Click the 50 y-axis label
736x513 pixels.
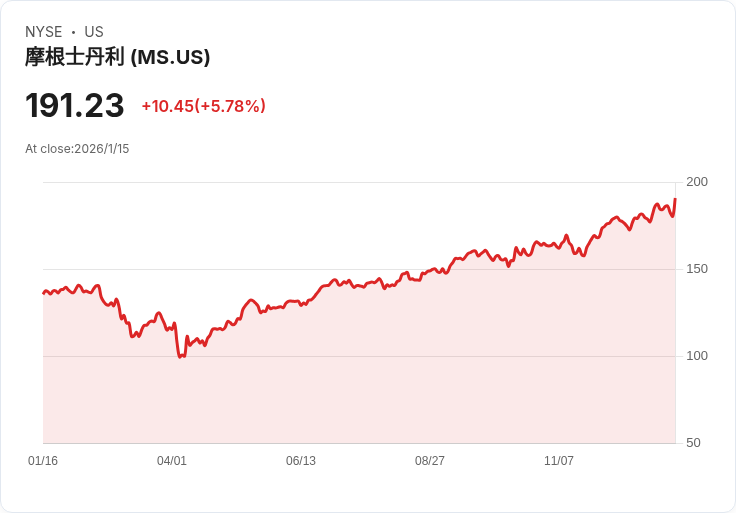693,443
